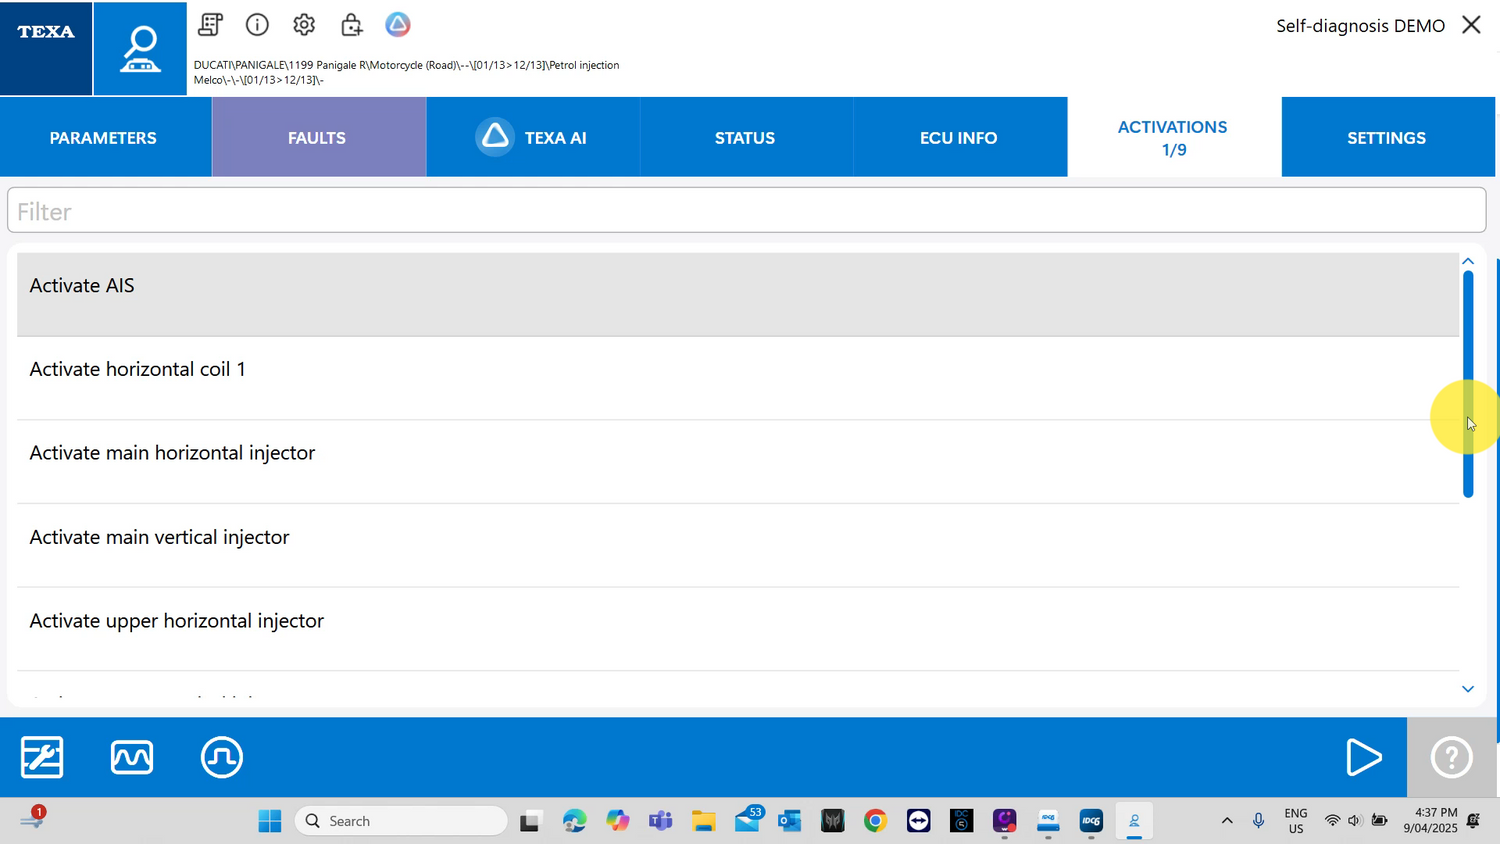Viewport: 1500px width, 844px height.
Task: Open clock showing 4:37 PM
Action: pos(1430,820)
